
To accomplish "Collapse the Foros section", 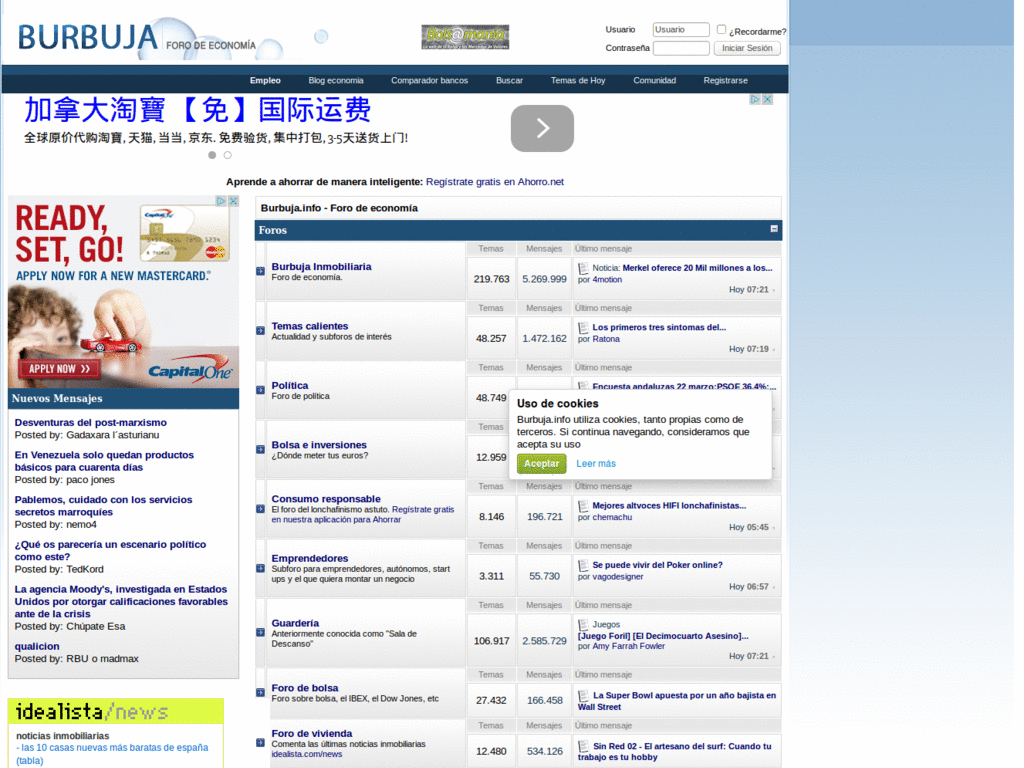I will click(x=774, y=229).
